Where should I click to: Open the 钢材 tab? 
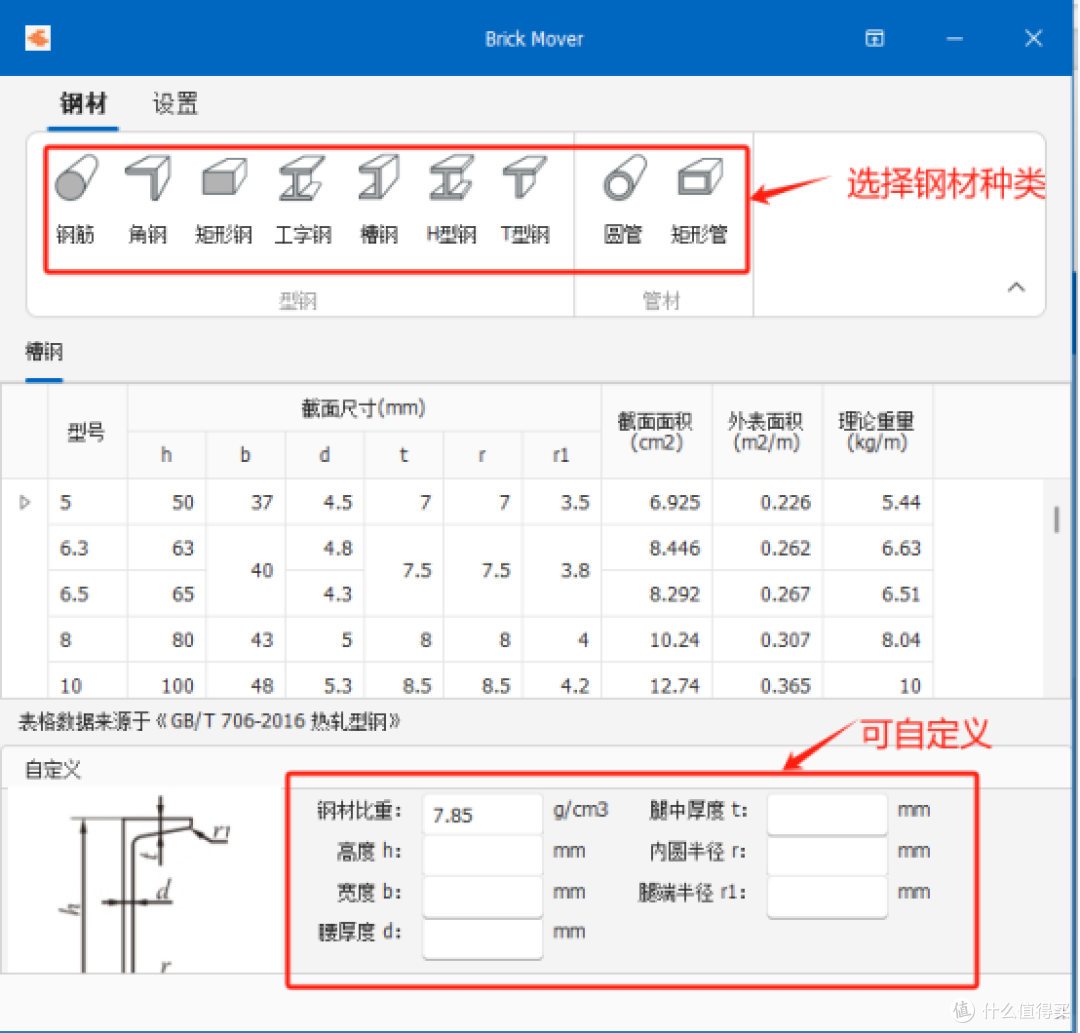click(x=83, y=104)
